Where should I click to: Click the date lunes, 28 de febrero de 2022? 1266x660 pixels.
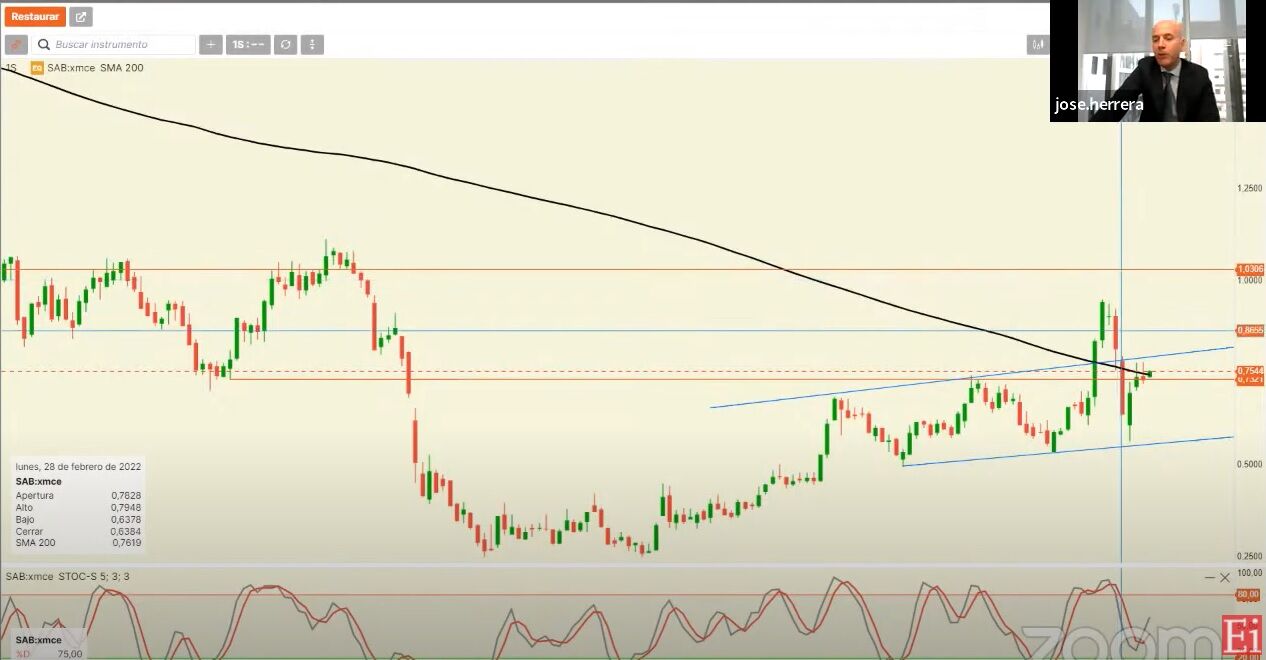pos(78,466)
